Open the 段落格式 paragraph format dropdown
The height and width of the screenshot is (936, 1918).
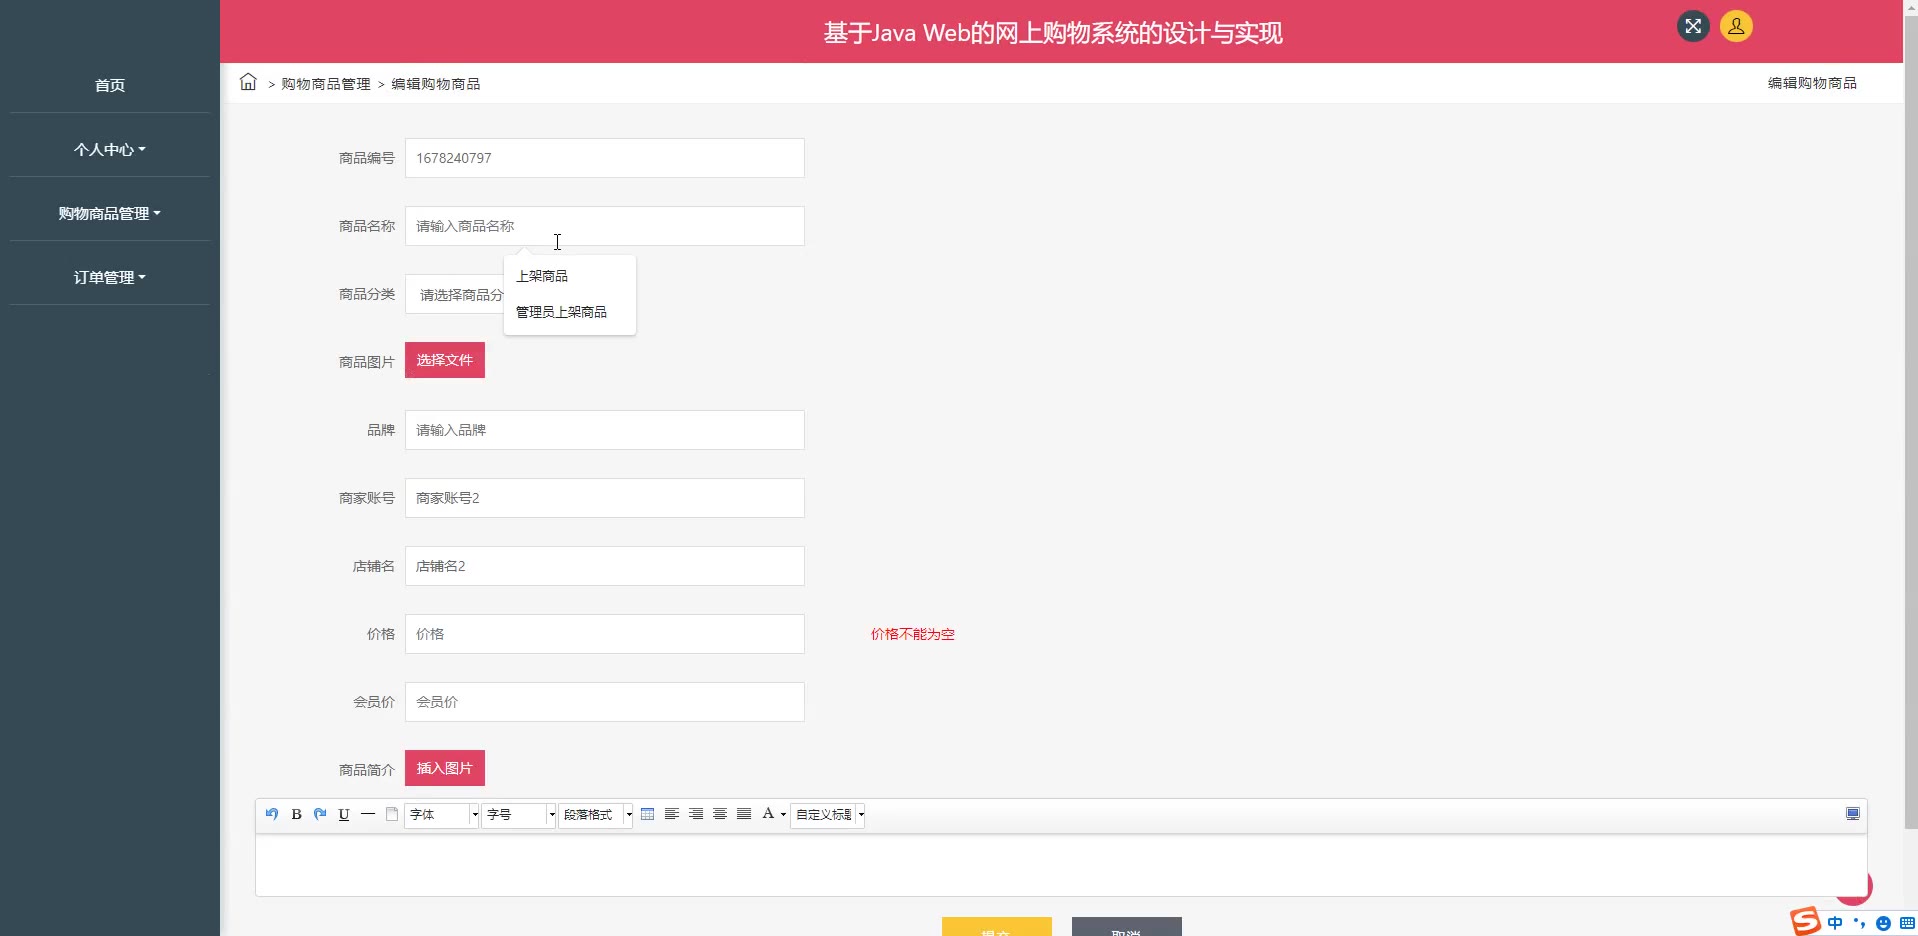coord(595,815)
